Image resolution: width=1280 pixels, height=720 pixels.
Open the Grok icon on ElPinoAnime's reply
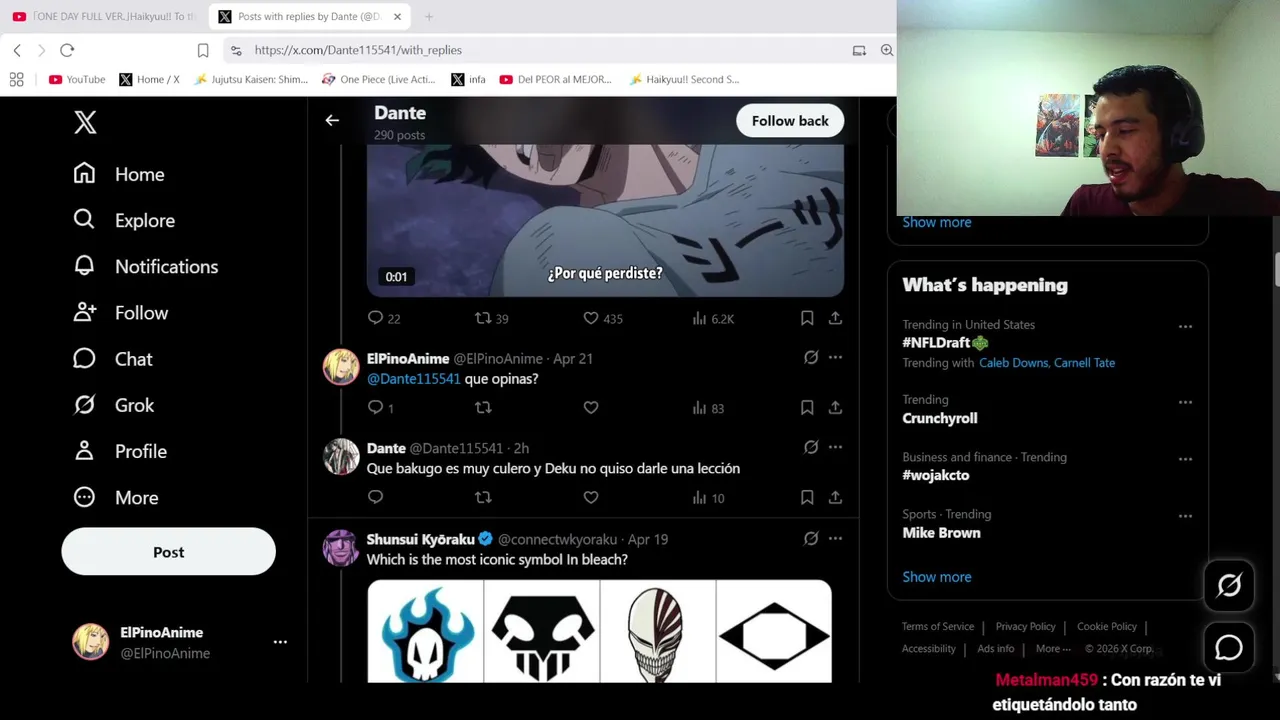pyautogui.click(x=811, y=357)
